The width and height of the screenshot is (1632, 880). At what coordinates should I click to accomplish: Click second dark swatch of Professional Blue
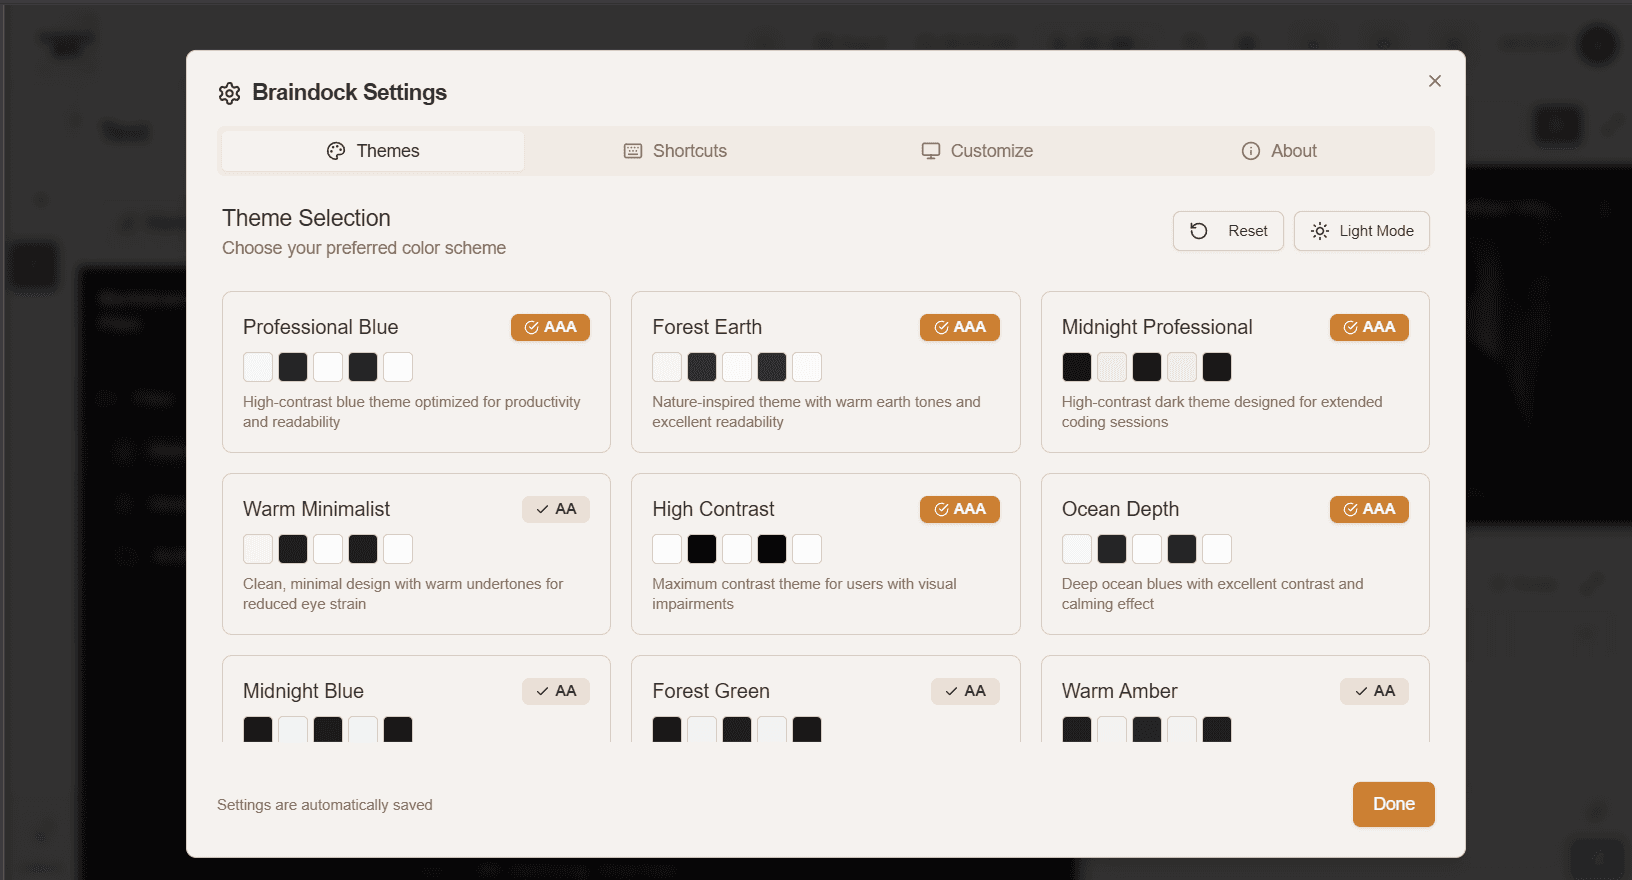[363, 367]
